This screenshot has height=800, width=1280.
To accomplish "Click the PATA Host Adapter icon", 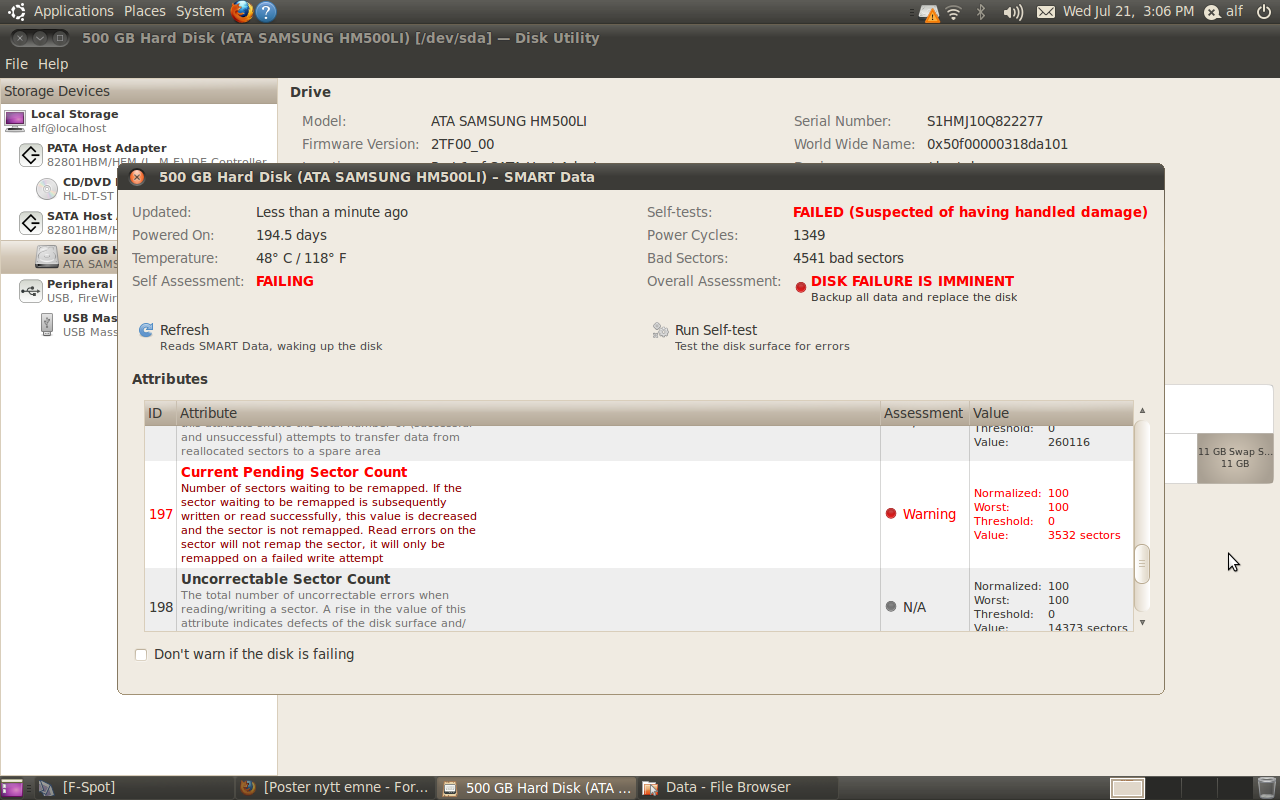I will coord(31,155).
